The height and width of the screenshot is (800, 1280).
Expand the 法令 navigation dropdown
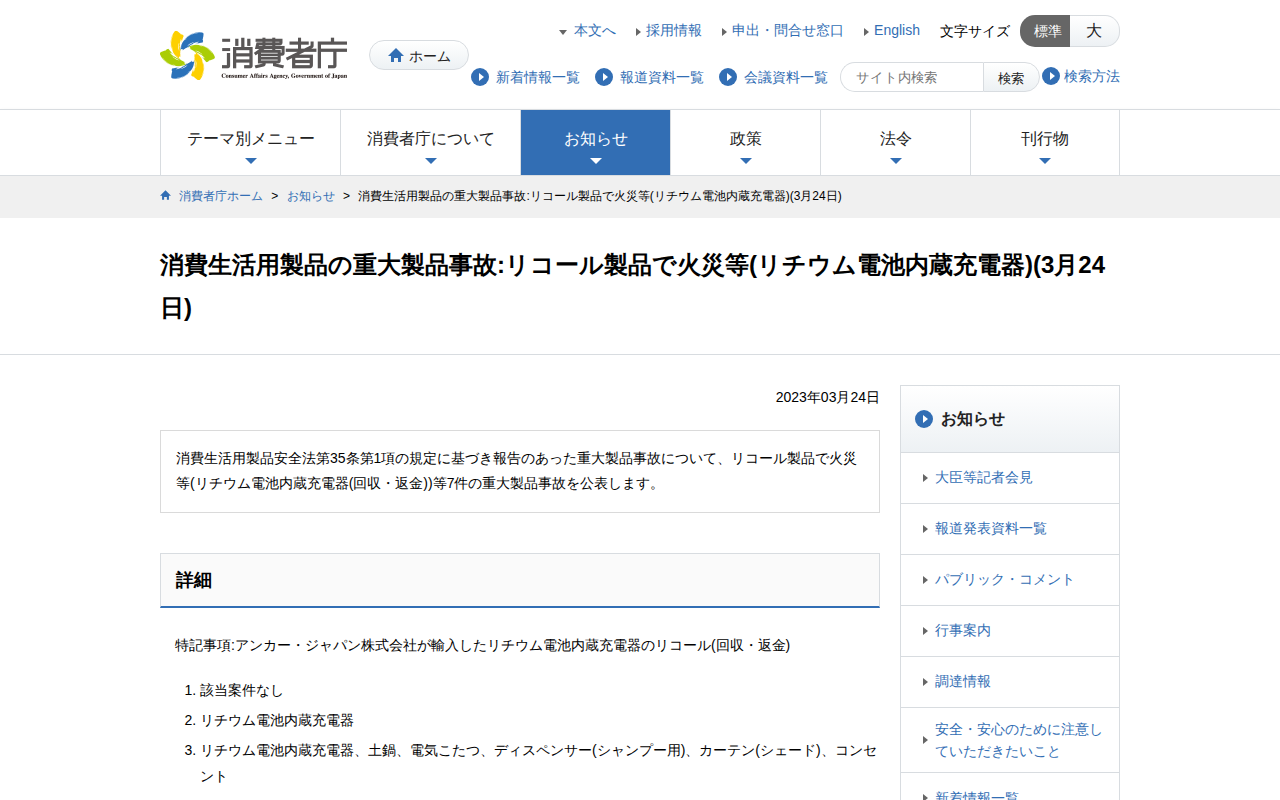[895, 140]
